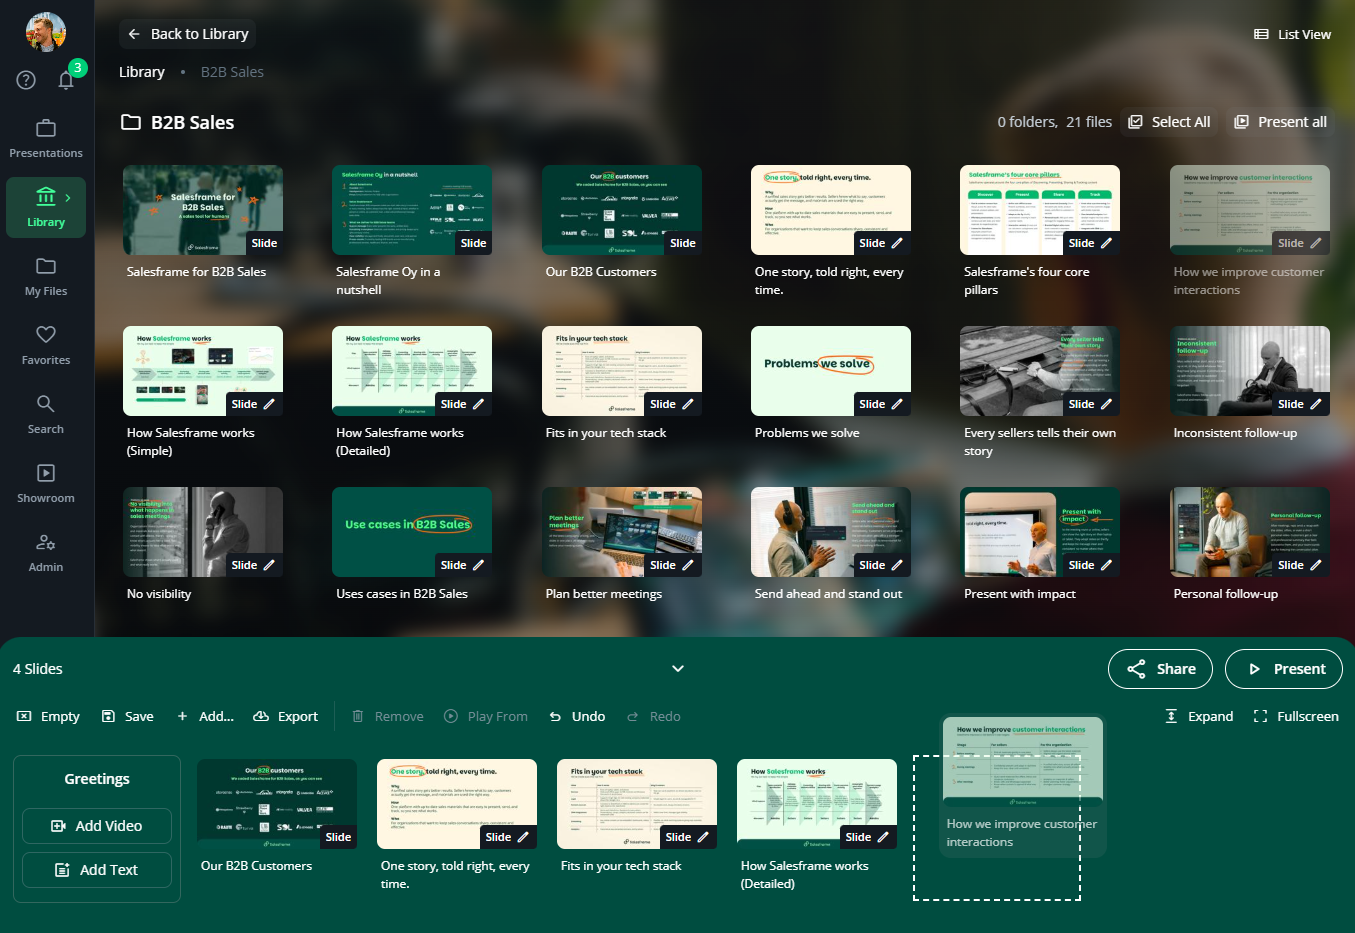The height and width of the screenshot is (933, 1355).
Task: Edit pencil on Salesframe's four core pillars
Action: pos(1106,243)
